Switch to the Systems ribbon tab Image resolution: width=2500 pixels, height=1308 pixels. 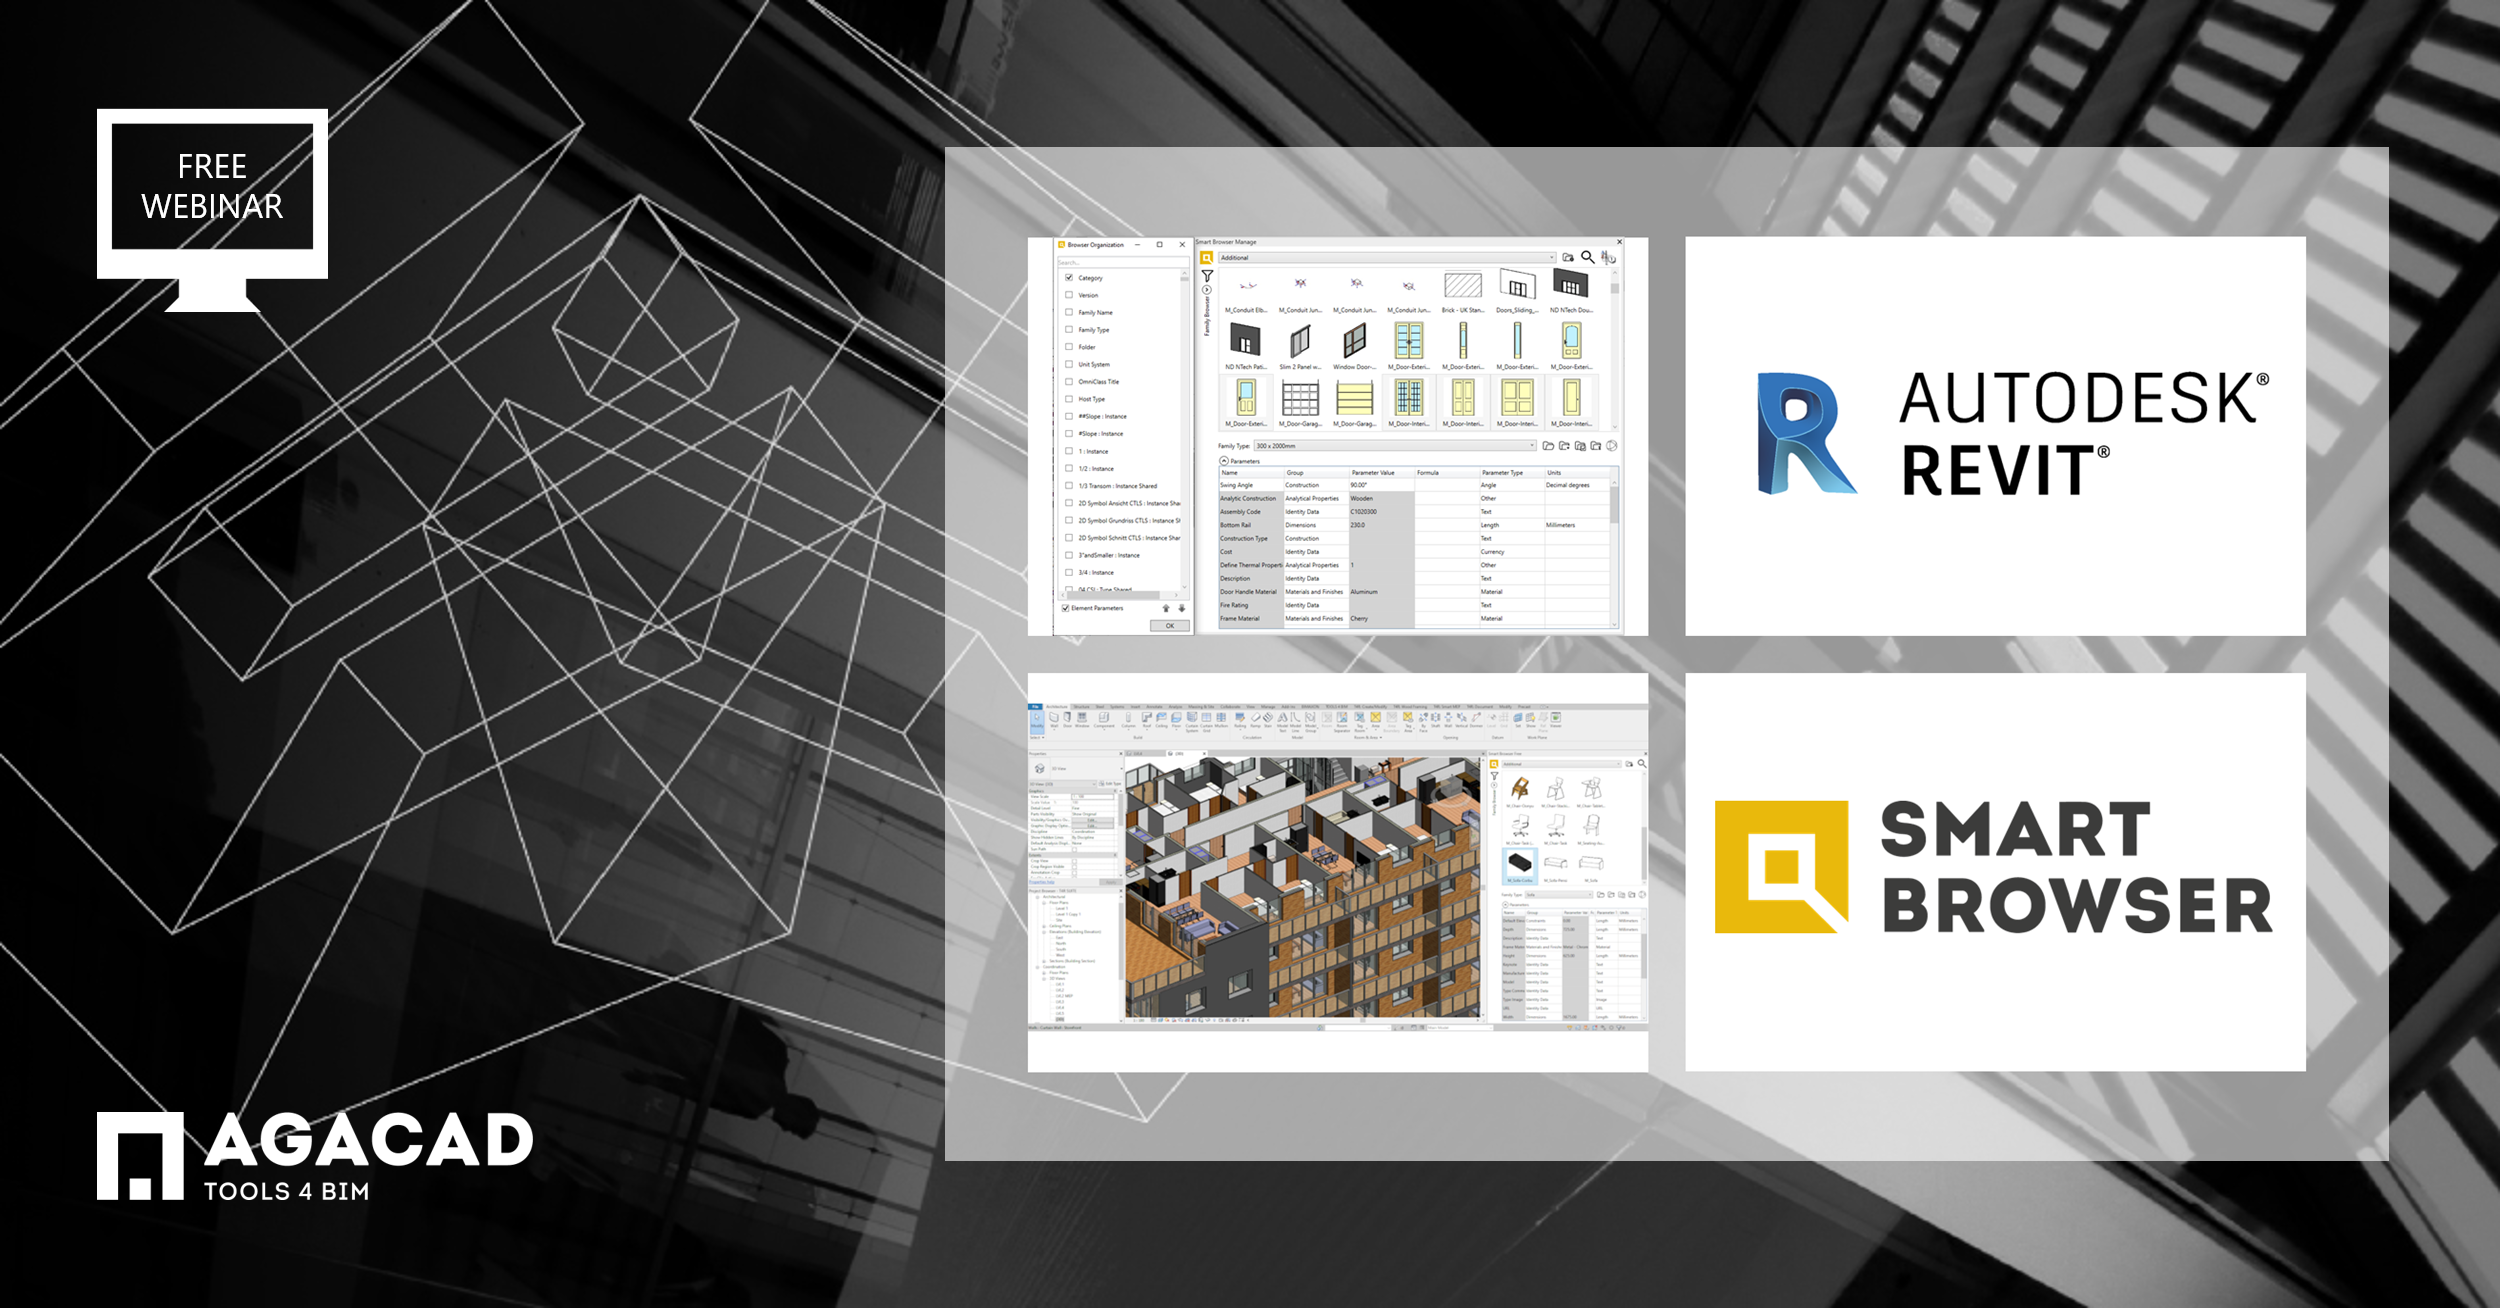1117,706
